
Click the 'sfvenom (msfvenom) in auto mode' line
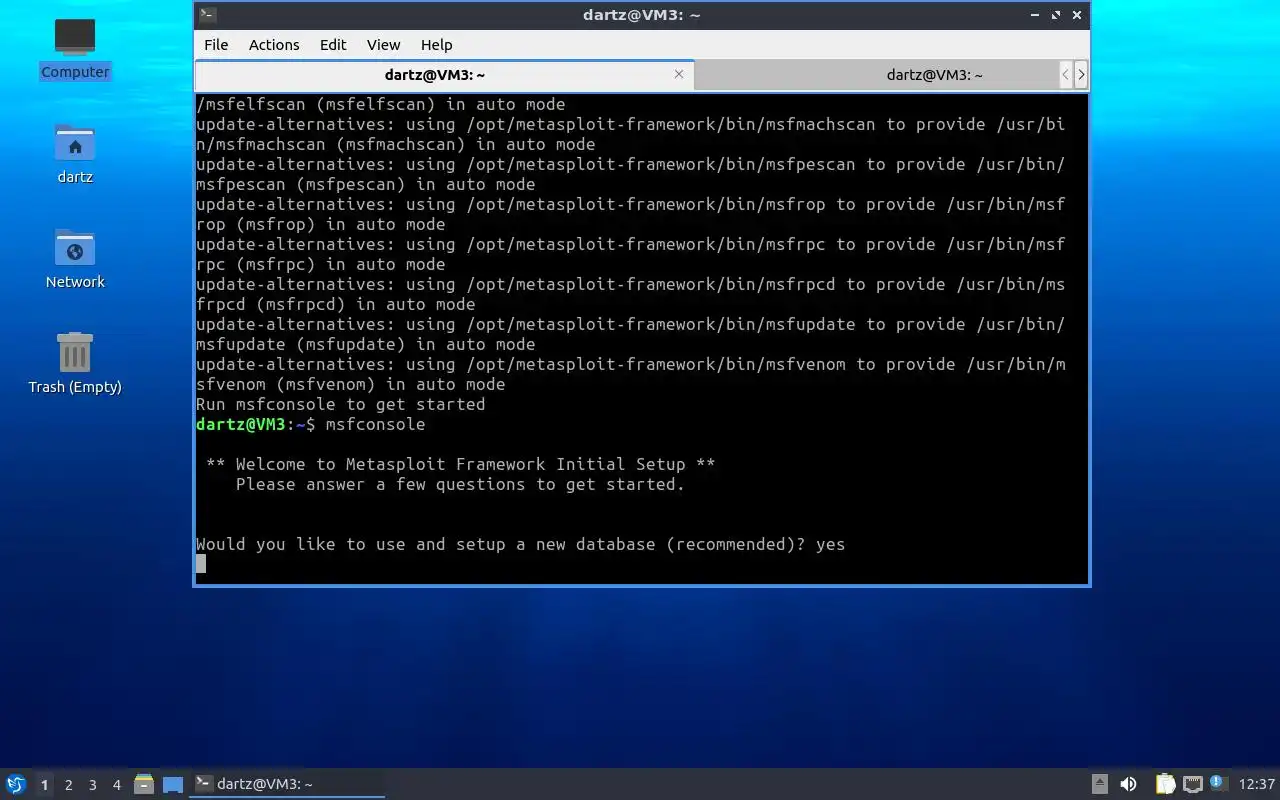350,384
